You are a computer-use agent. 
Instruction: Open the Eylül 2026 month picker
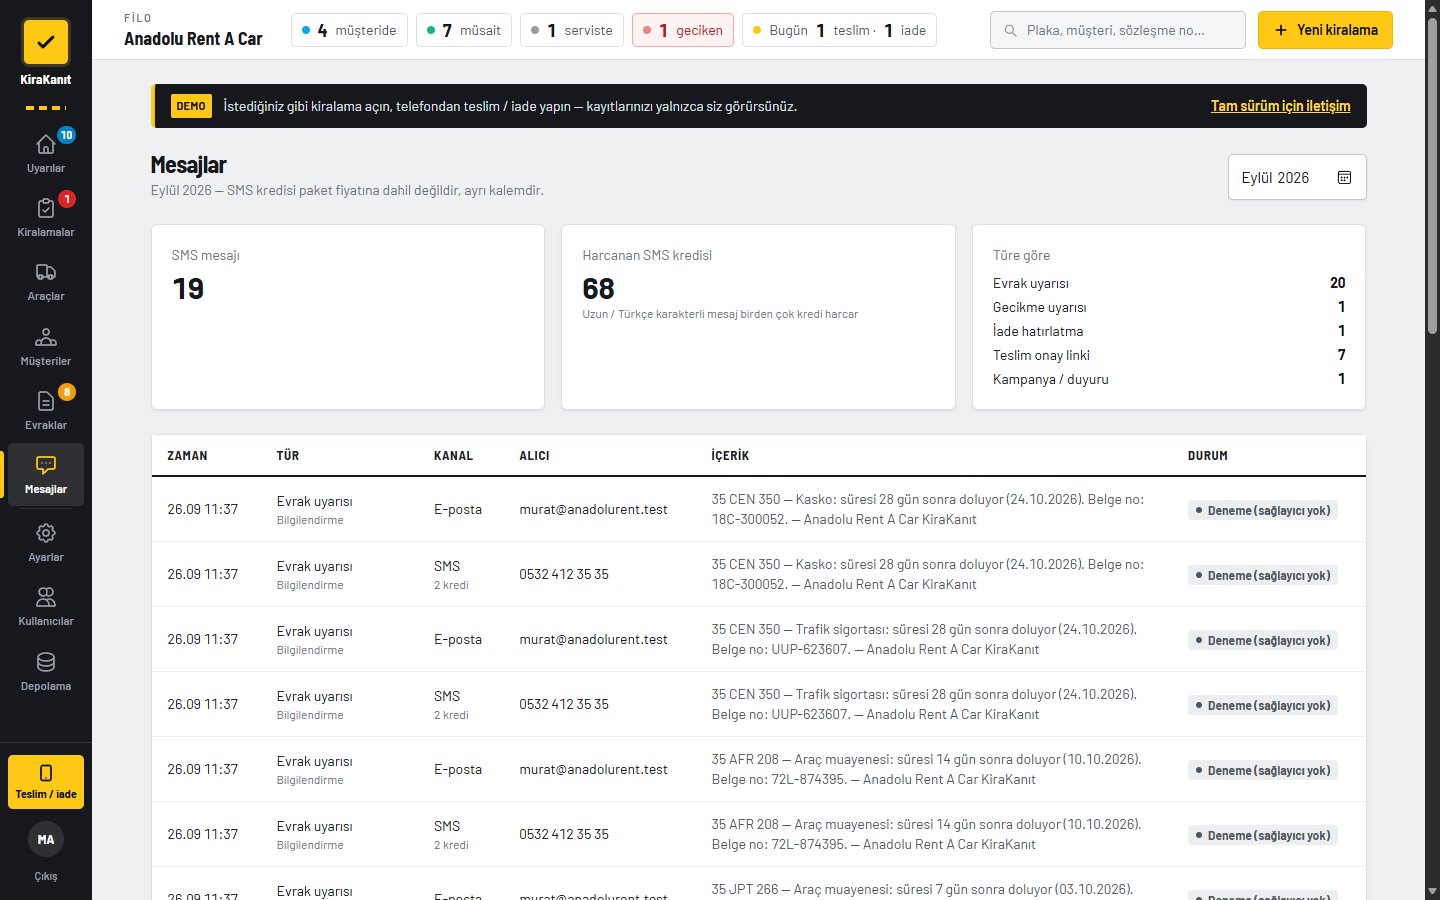(x=1297, y=177)
